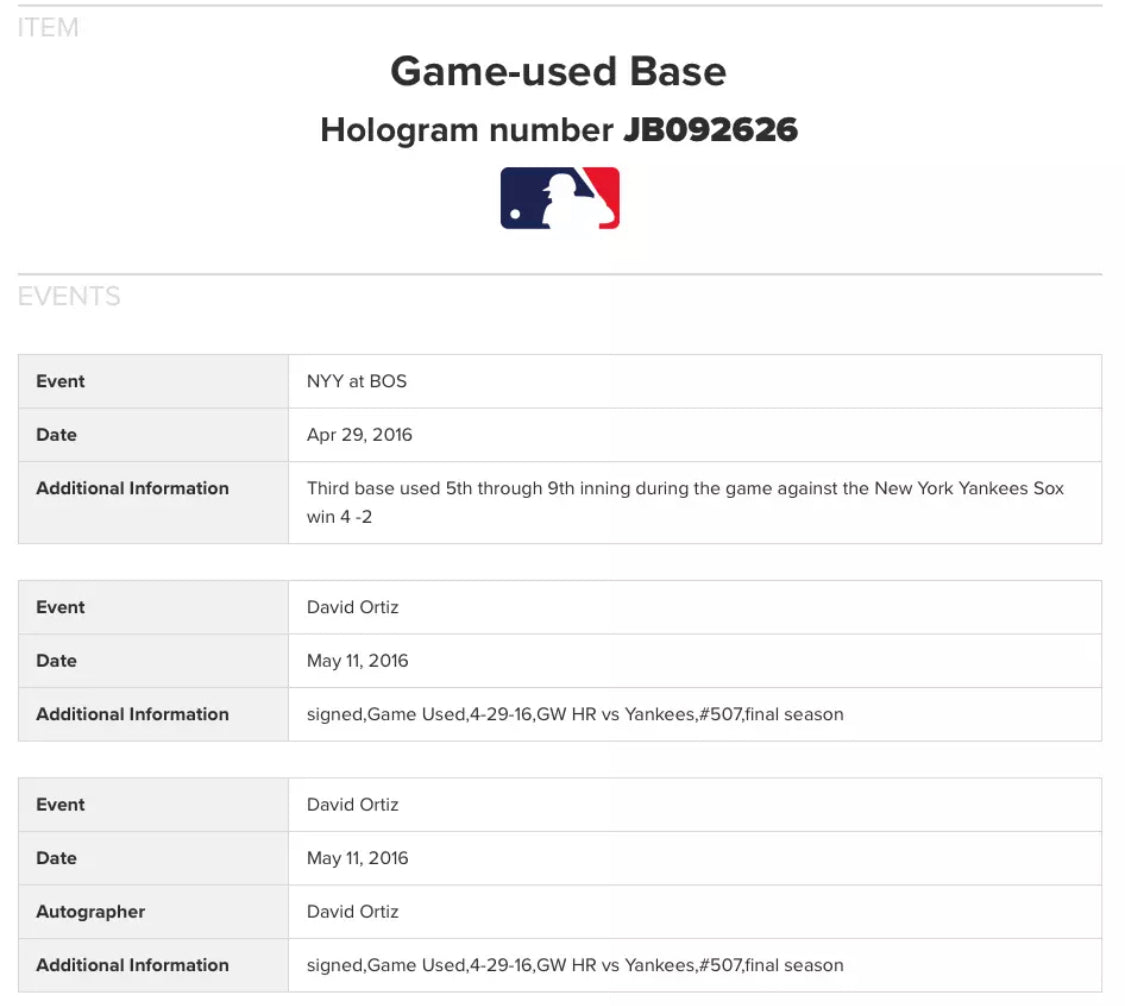
Task: Click the Date label directly above Autographer
Action: tap(56, 858)
